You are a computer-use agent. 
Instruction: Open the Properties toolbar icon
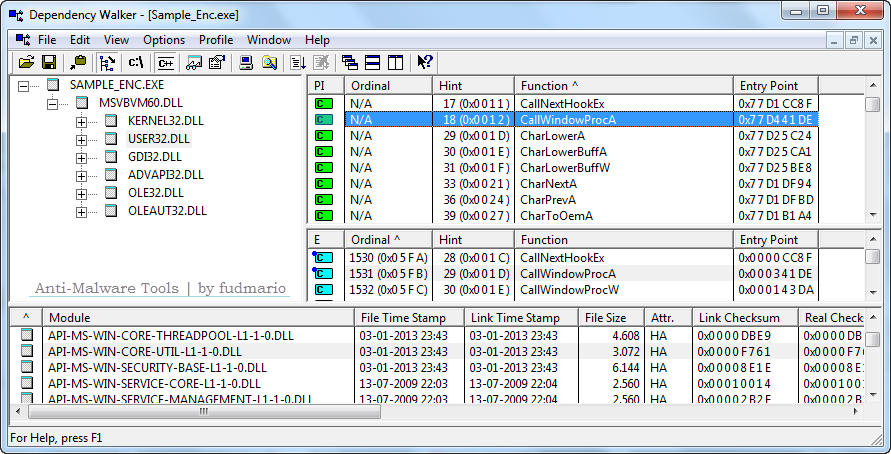[x=216, y=62]
